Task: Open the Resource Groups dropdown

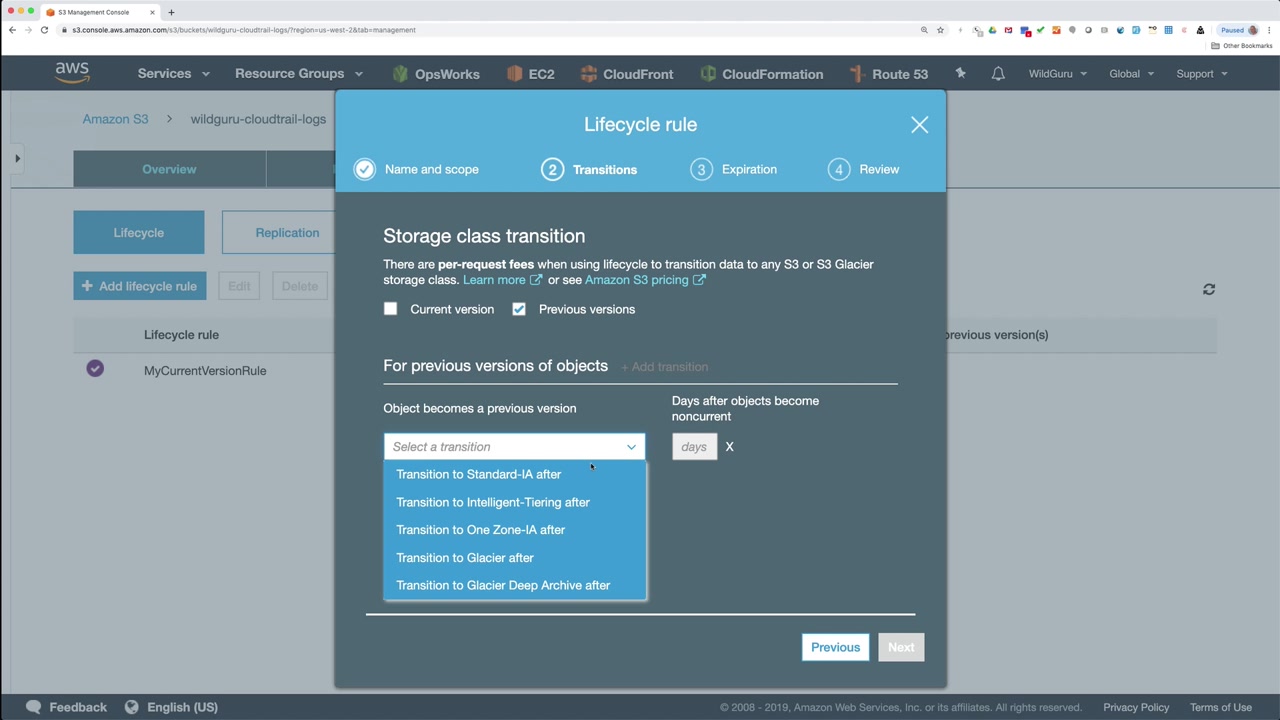Action: coord(299,74)
